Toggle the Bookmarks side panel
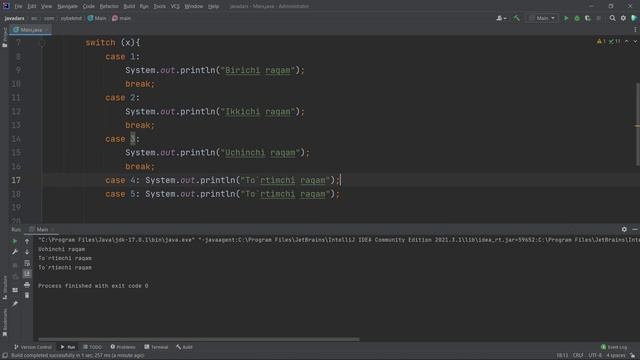This screenshot has width=640, height=360. pos(4,322)
